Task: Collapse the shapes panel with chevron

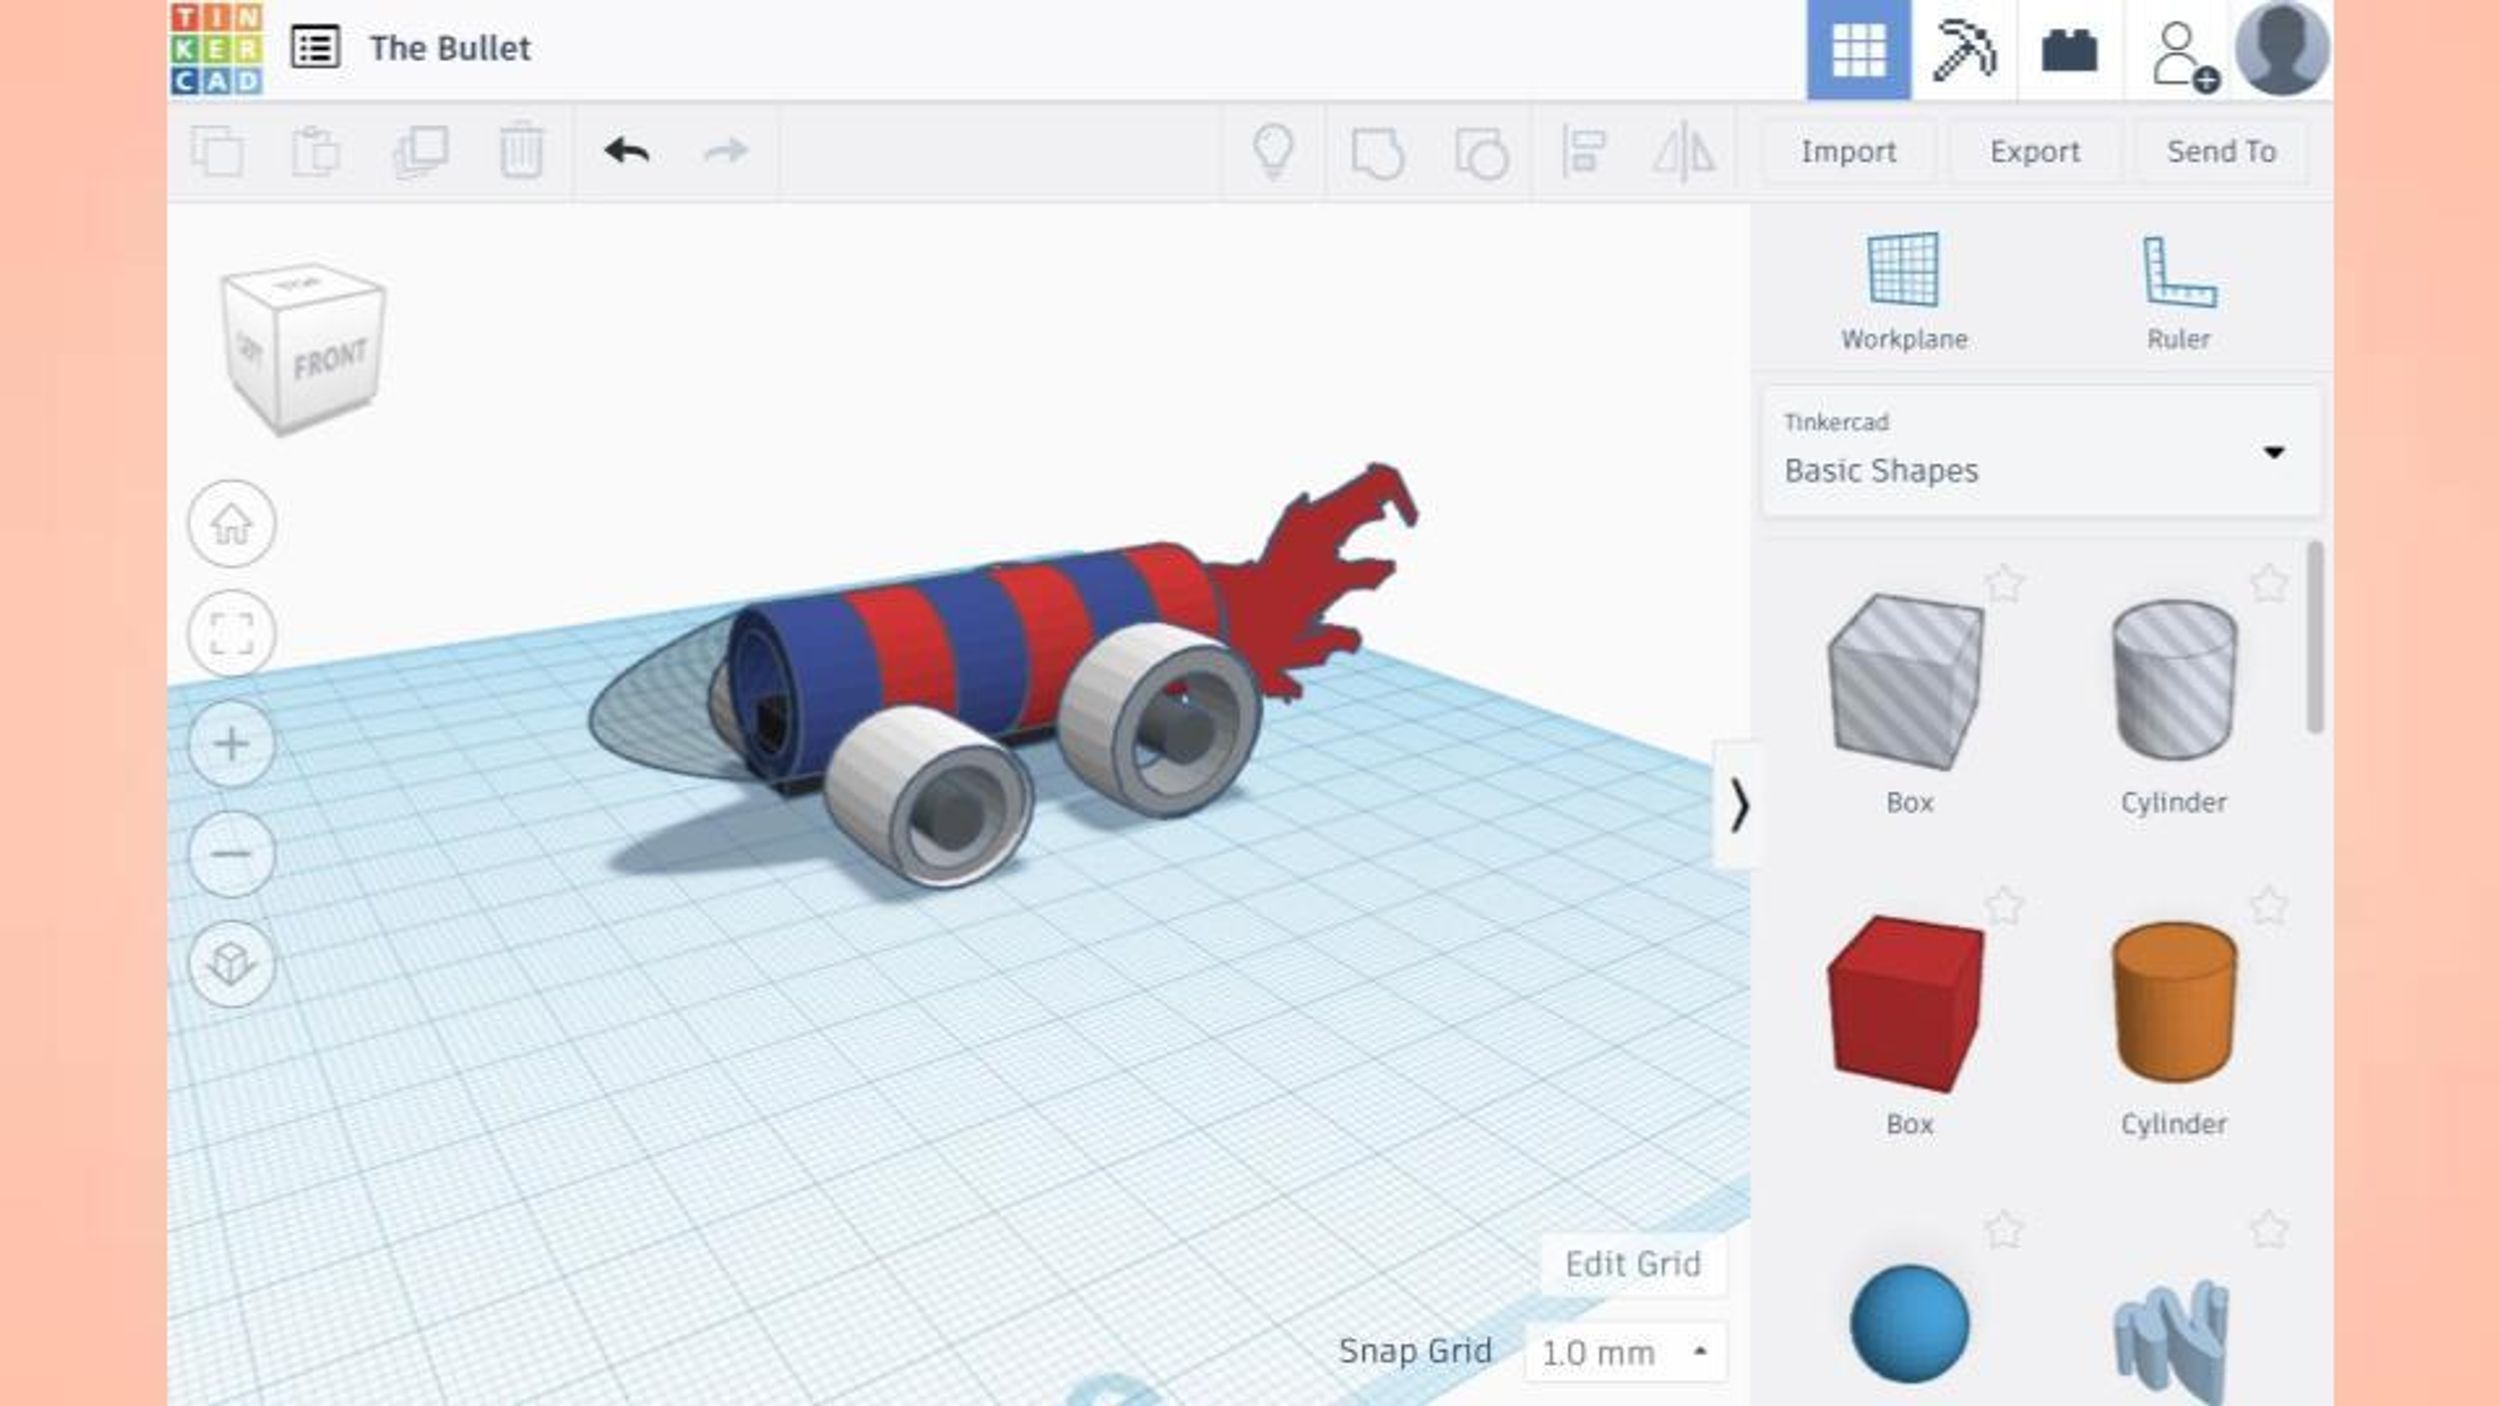Action: (x=1739, y=806)
